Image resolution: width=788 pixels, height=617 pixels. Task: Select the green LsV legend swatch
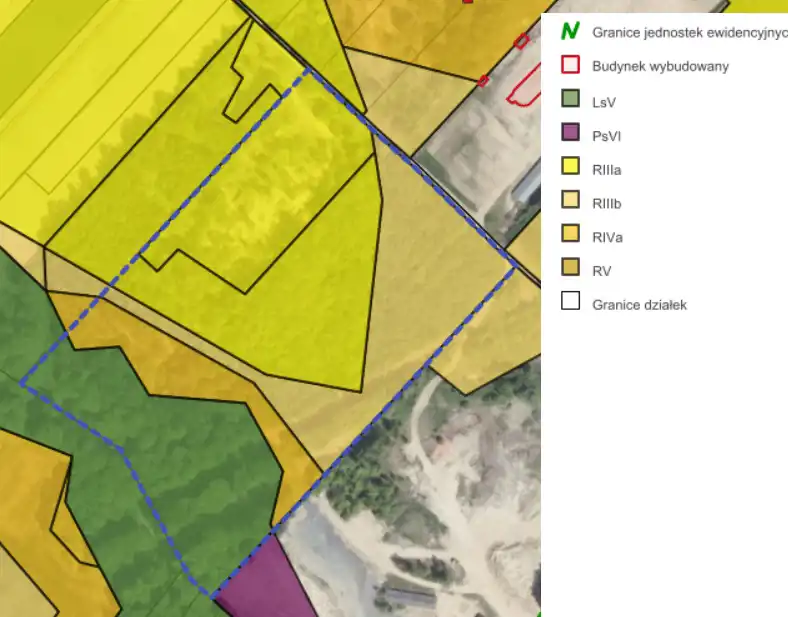(570, 100)
